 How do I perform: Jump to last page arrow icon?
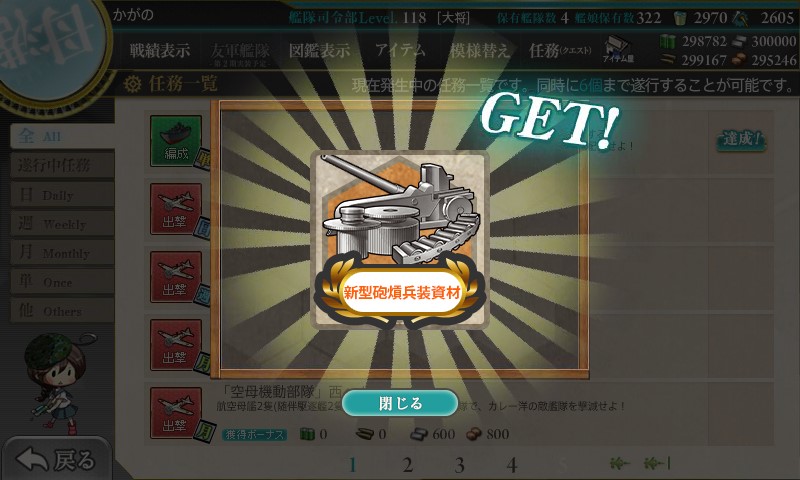657,463
